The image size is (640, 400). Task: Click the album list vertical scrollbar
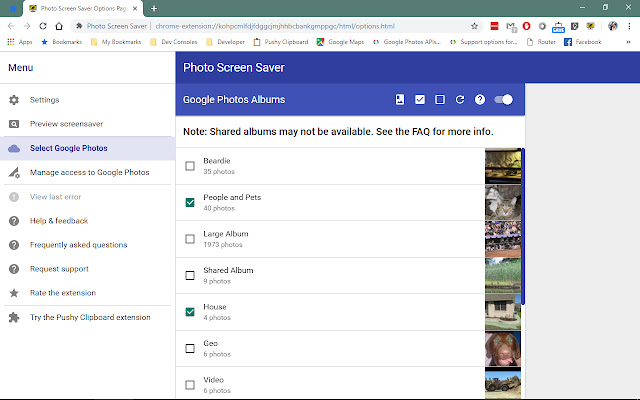(x=522, y=230)
